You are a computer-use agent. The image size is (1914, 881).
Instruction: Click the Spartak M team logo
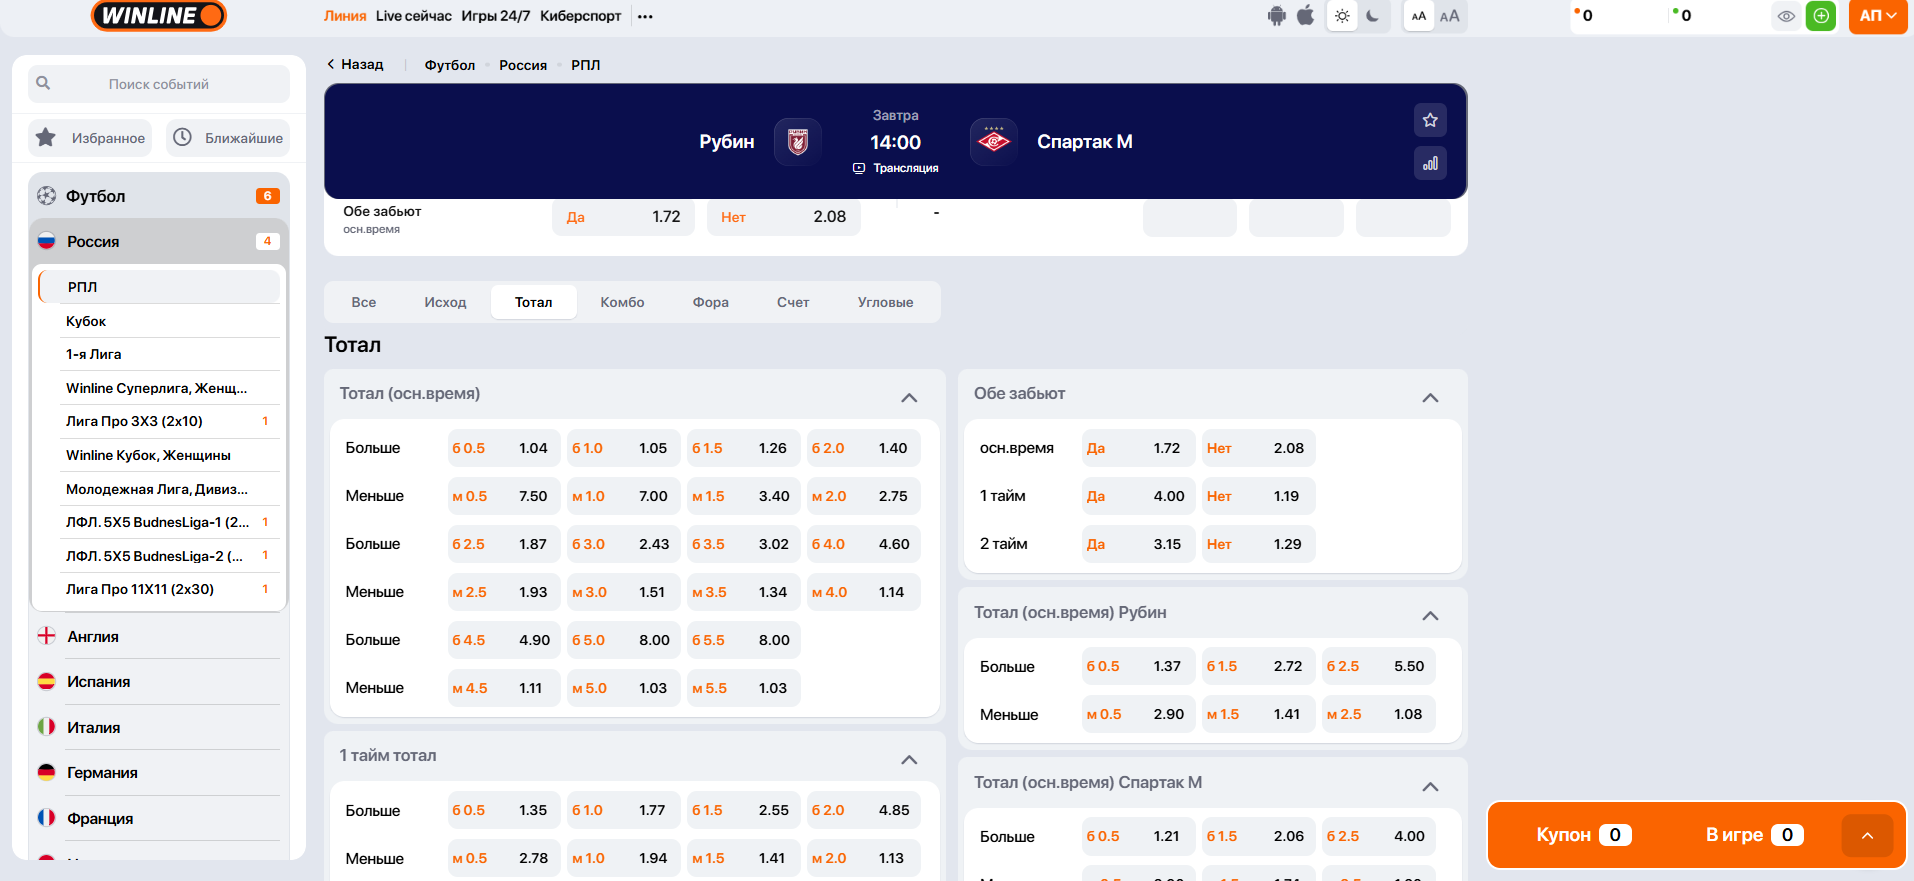(993, 142)
